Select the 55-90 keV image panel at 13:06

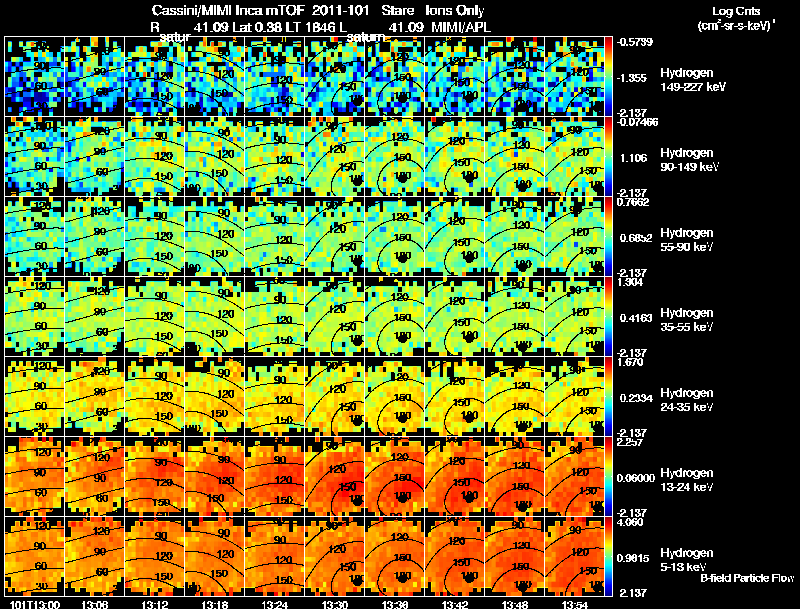click(x=94, y=236)
